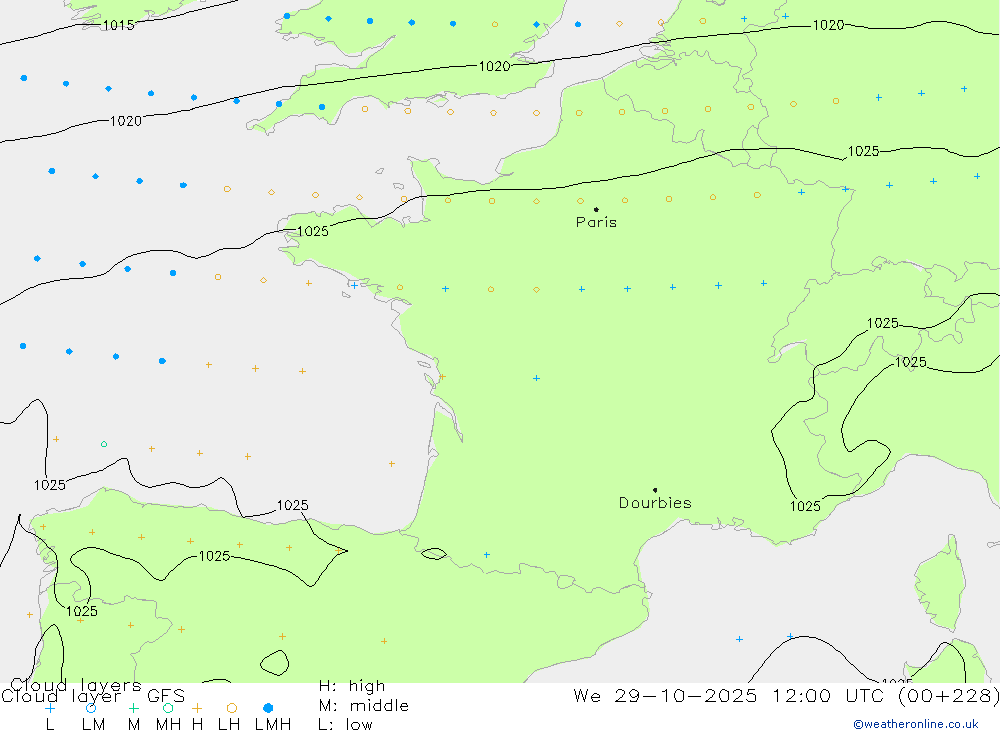
Task: Click the 'GFS' model label
Action: (166, 696)
